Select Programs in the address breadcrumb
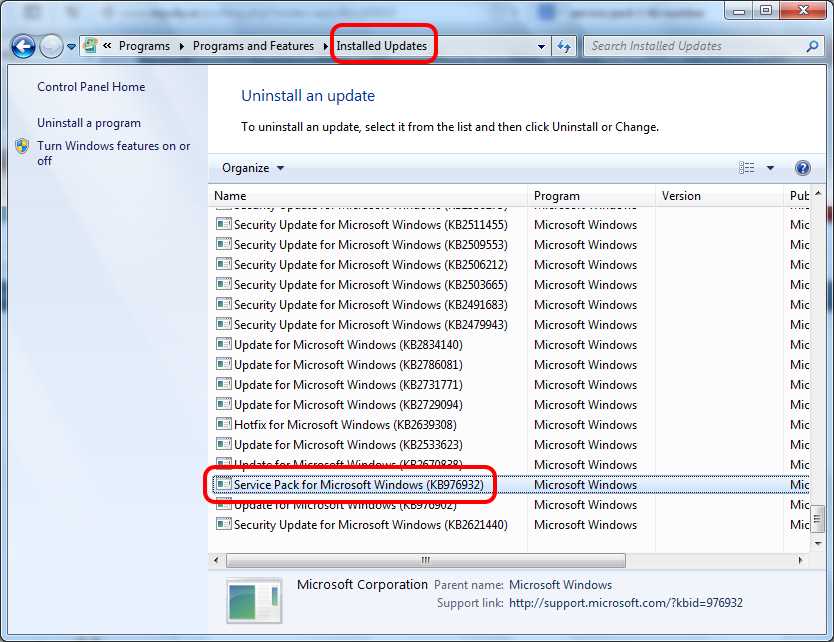 pyautogui.click(x=144, y=46)
